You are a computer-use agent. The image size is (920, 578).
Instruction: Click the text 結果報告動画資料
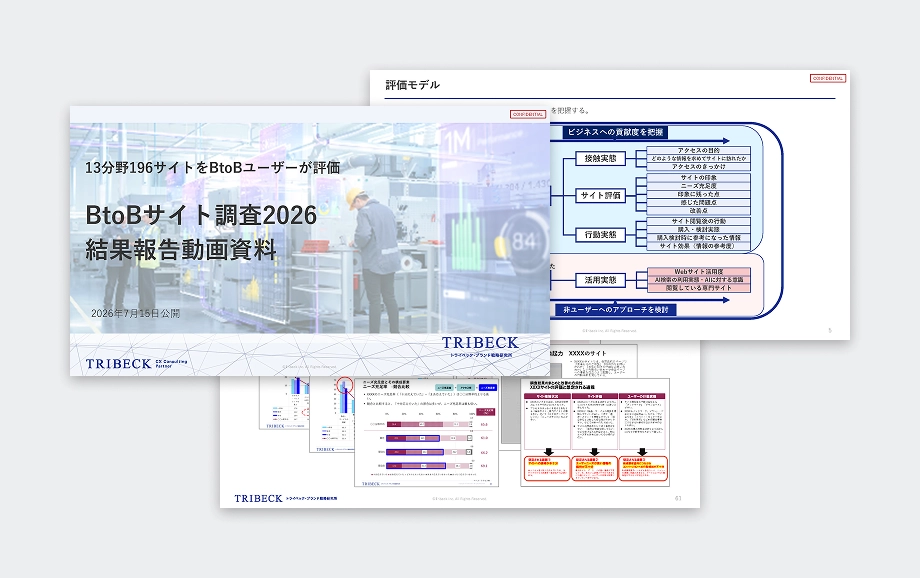tap(181, 250)
